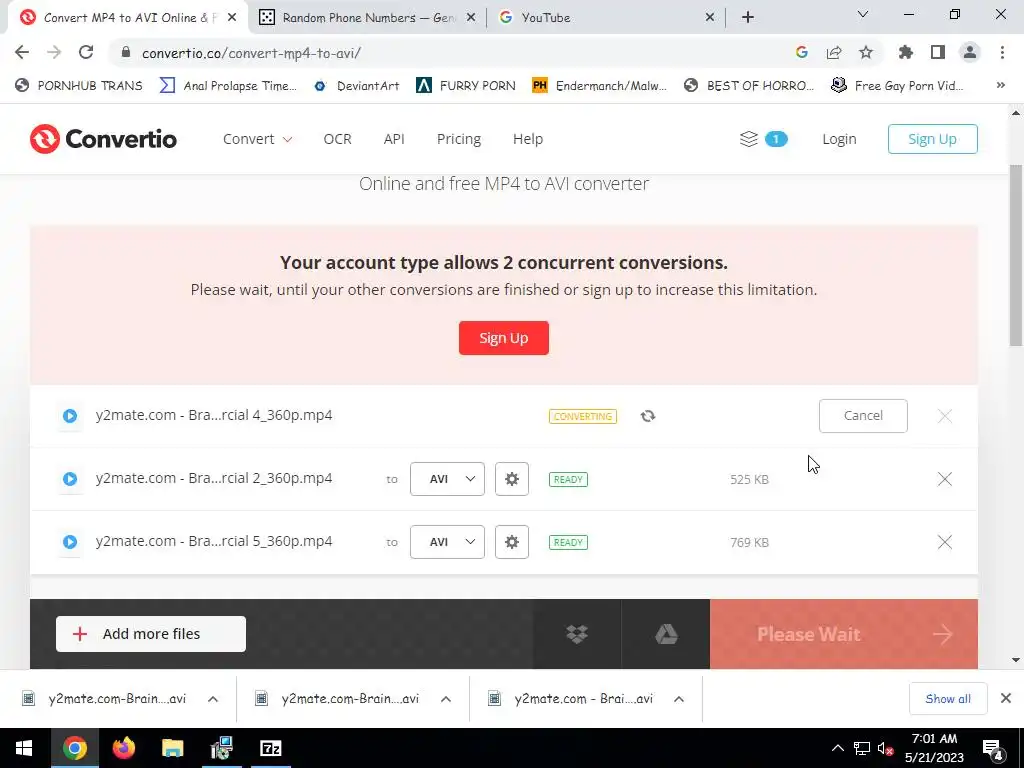Viewport: 1024px width, 768px height.
Task: Add files from Google Drive
Action: click(665, 634)
